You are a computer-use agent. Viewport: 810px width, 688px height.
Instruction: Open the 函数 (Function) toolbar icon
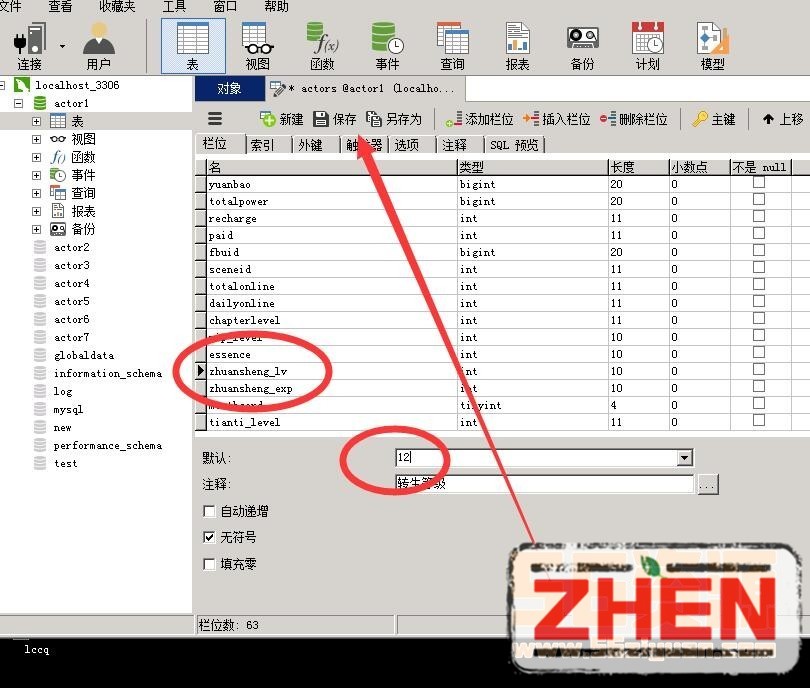(322, 45)
